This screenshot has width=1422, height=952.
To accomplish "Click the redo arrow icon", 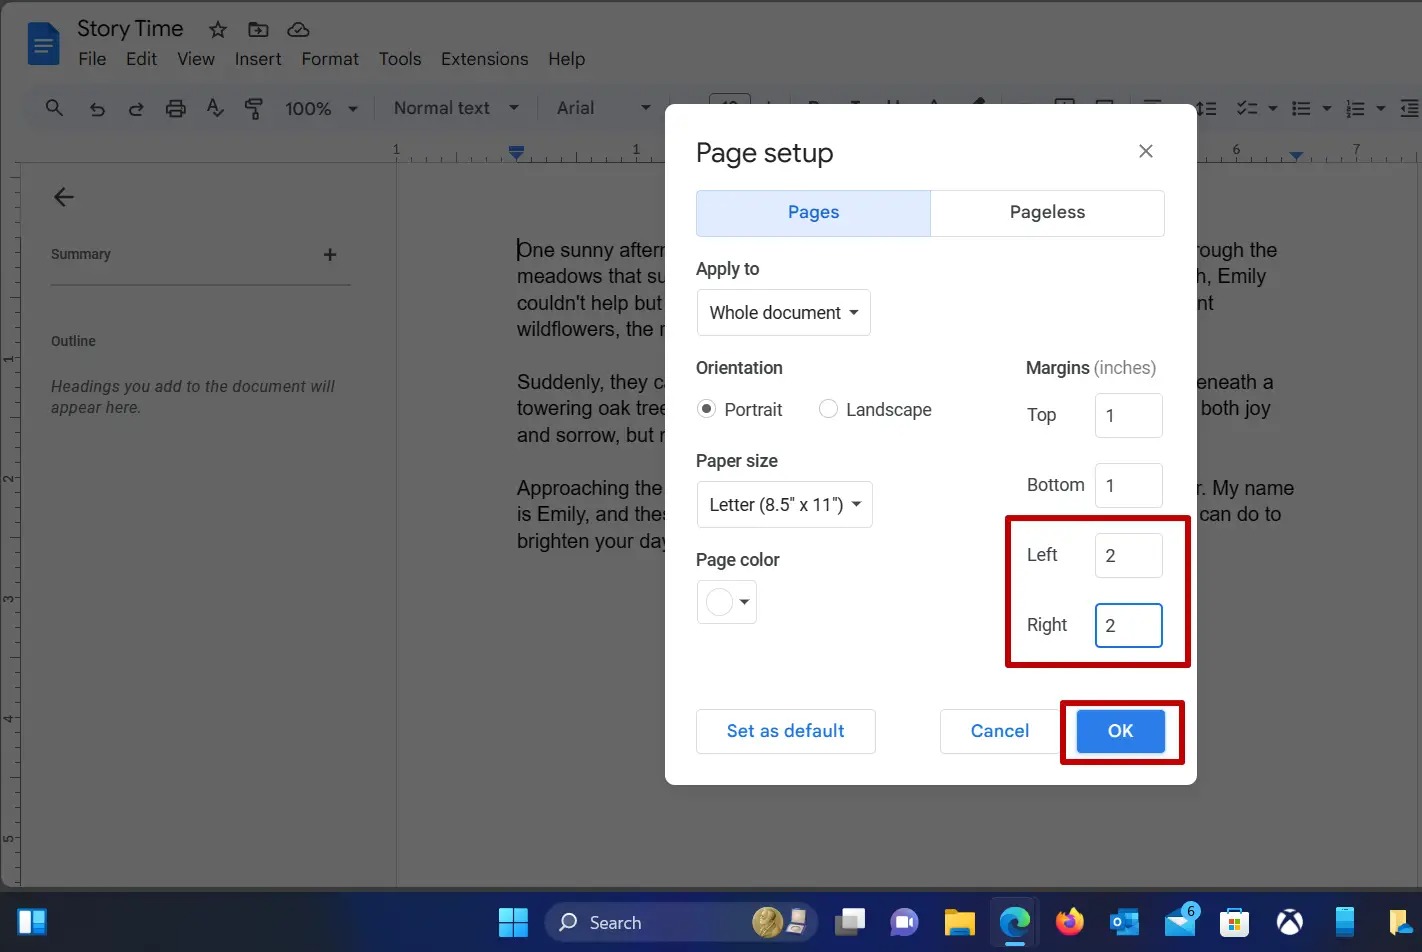I will pos(136,109).
